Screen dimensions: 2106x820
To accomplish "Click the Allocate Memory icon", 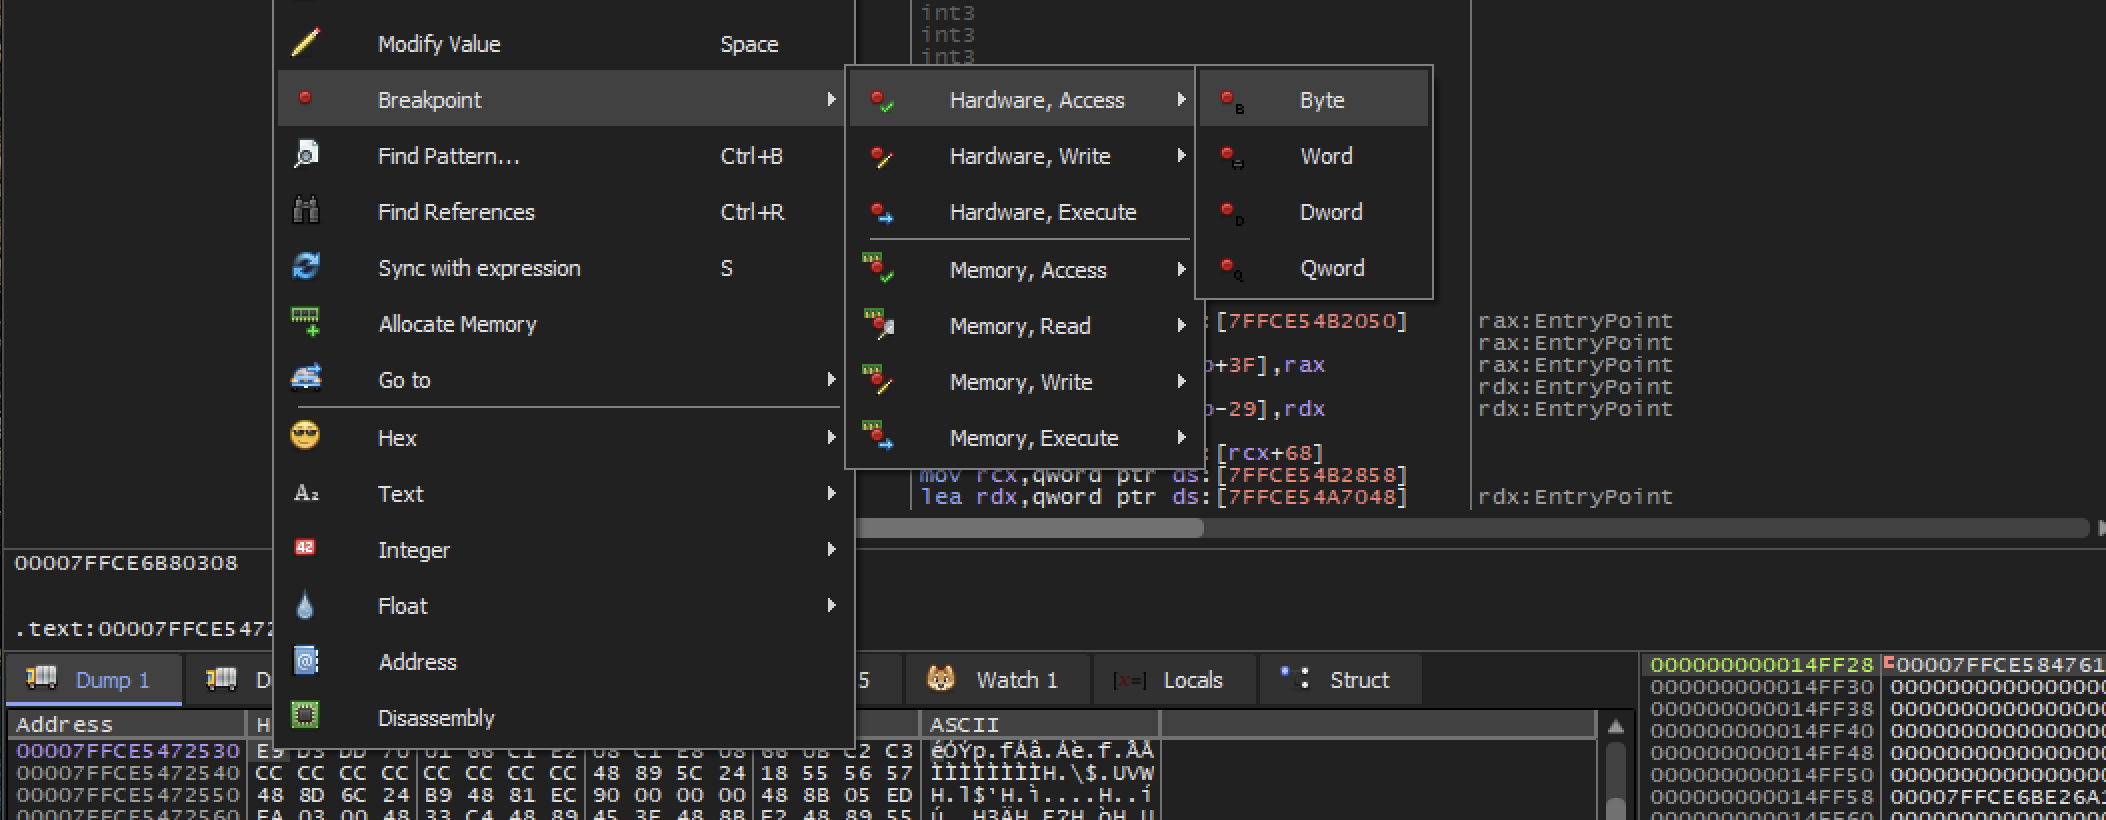I will click(305, 322).
